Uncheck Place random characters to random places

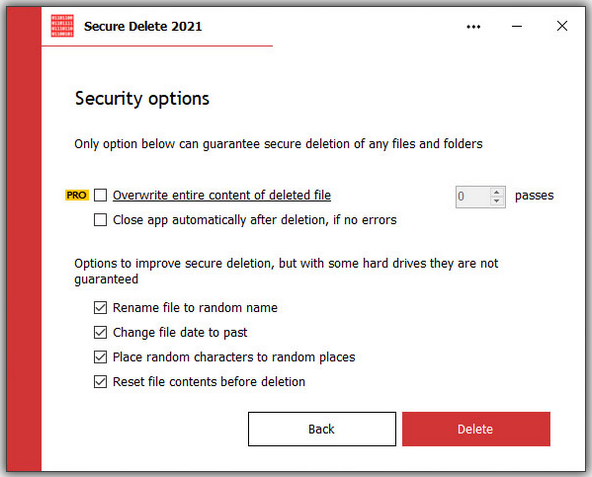pyautogui.click(x=100, y=357)
